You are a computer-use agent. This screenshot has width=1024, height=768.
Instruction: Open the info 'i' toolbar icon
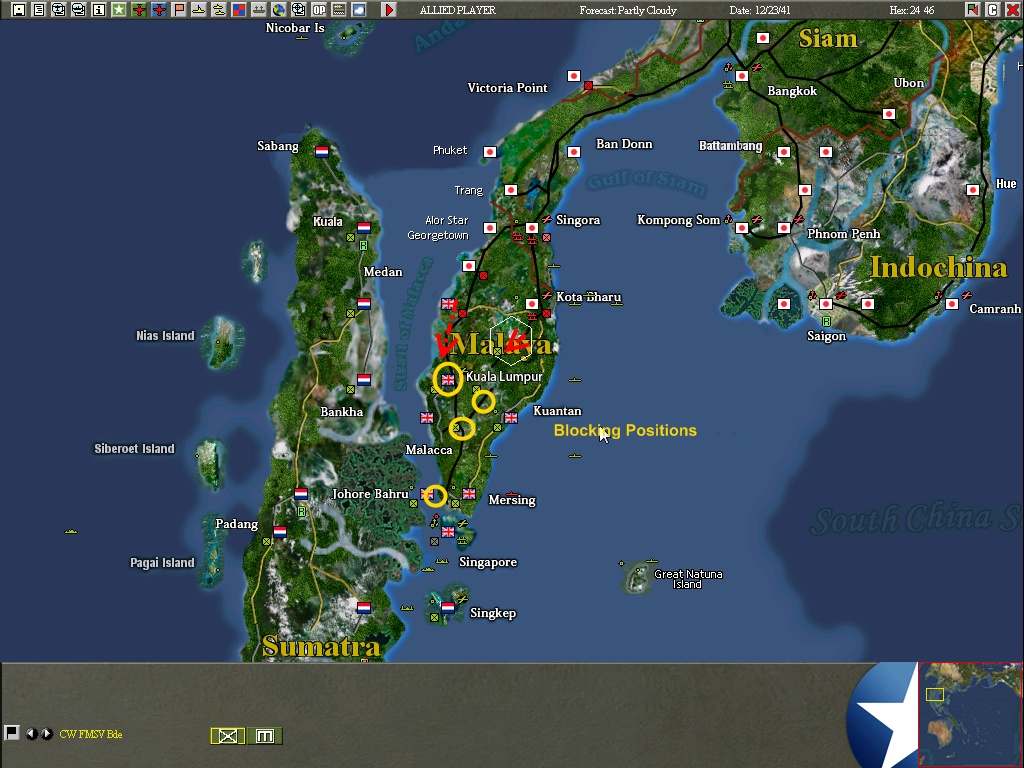[x=99, y=9]
